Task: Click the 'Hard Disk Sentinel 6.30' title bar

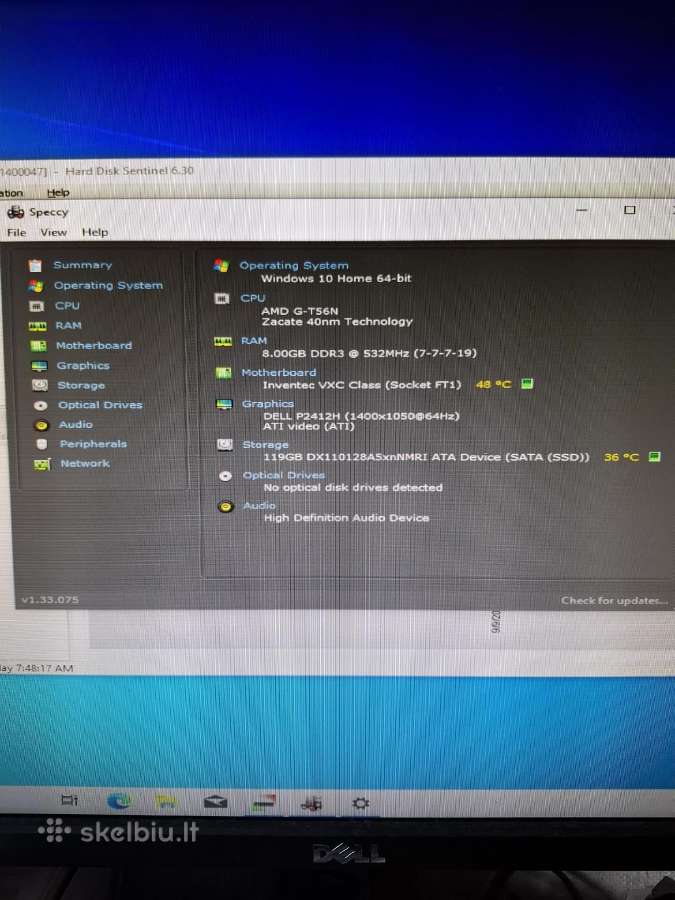Action: click(130, 171)
